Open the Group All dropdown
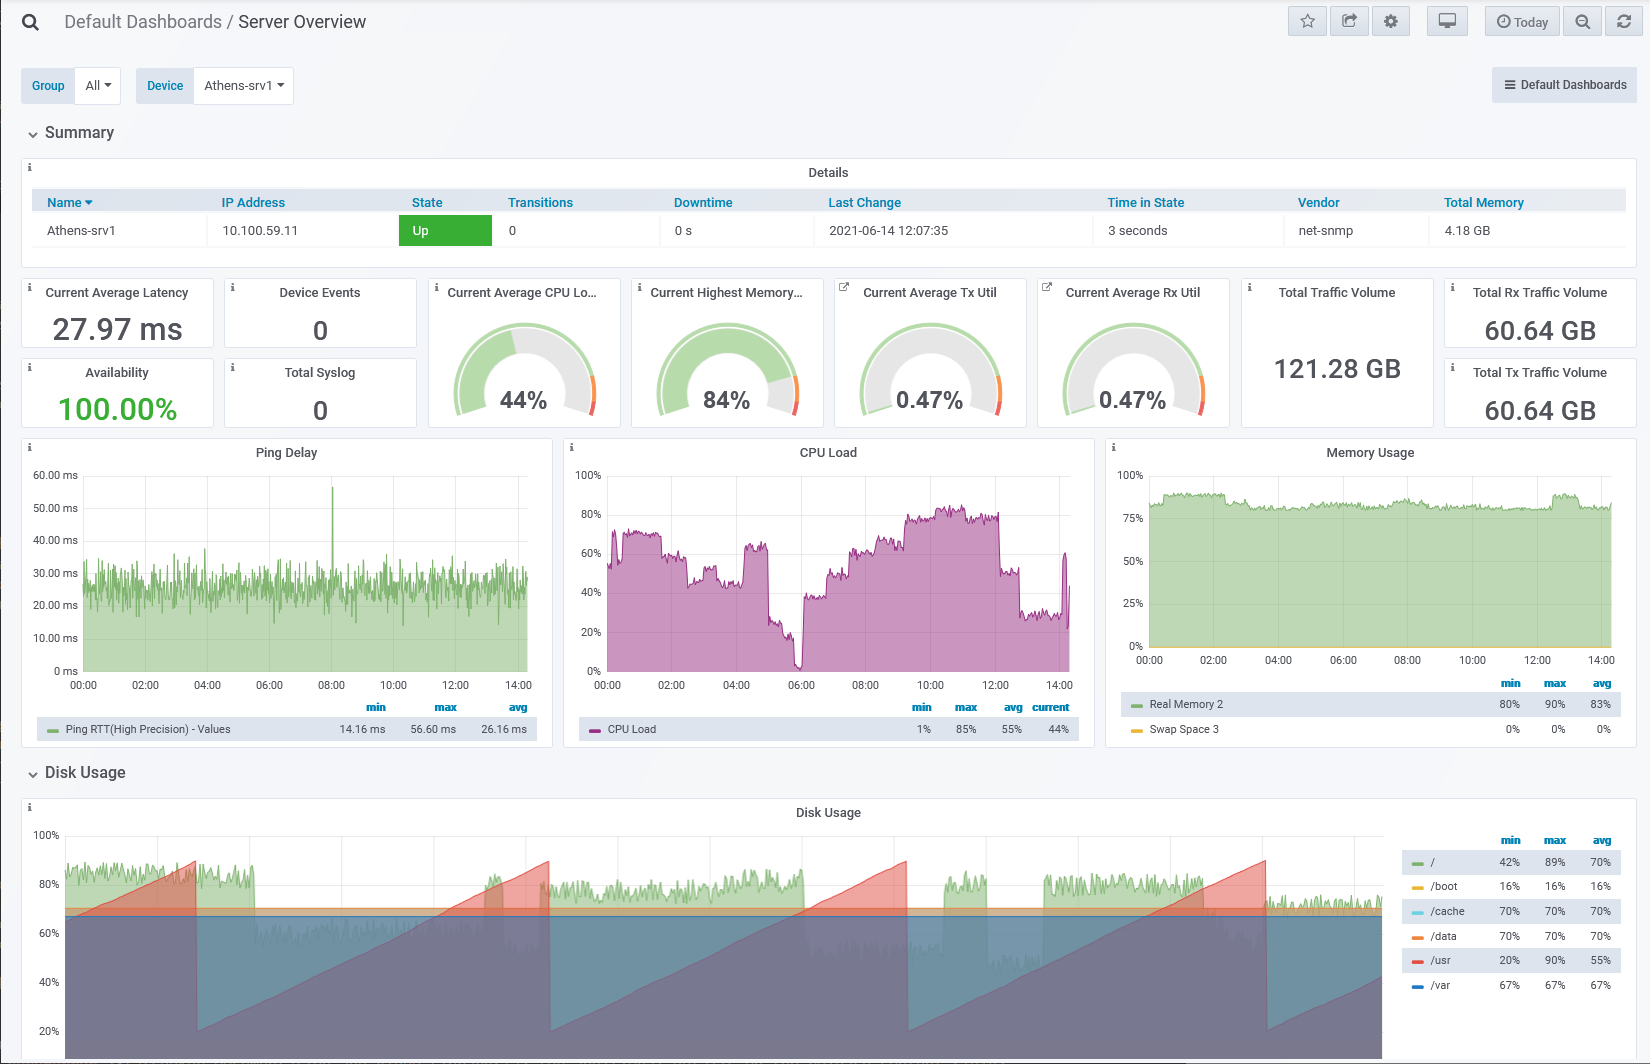This screenshot has height=1064, width=1650. tap(98, 86)
